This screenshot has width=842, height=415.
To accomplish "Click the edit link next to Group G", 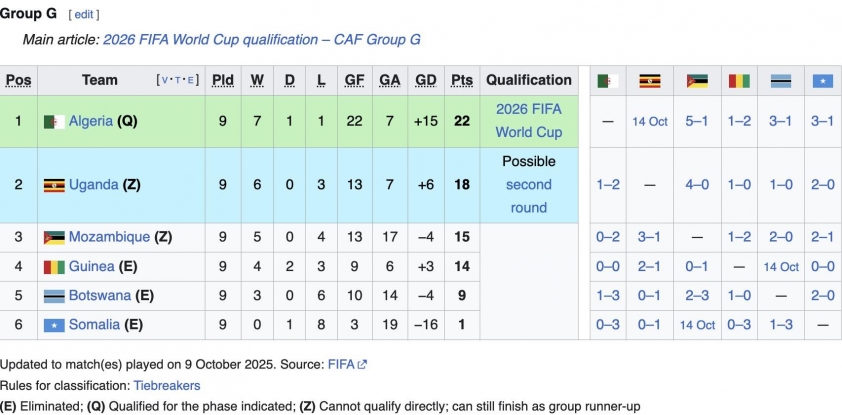I will coord(84,15).
